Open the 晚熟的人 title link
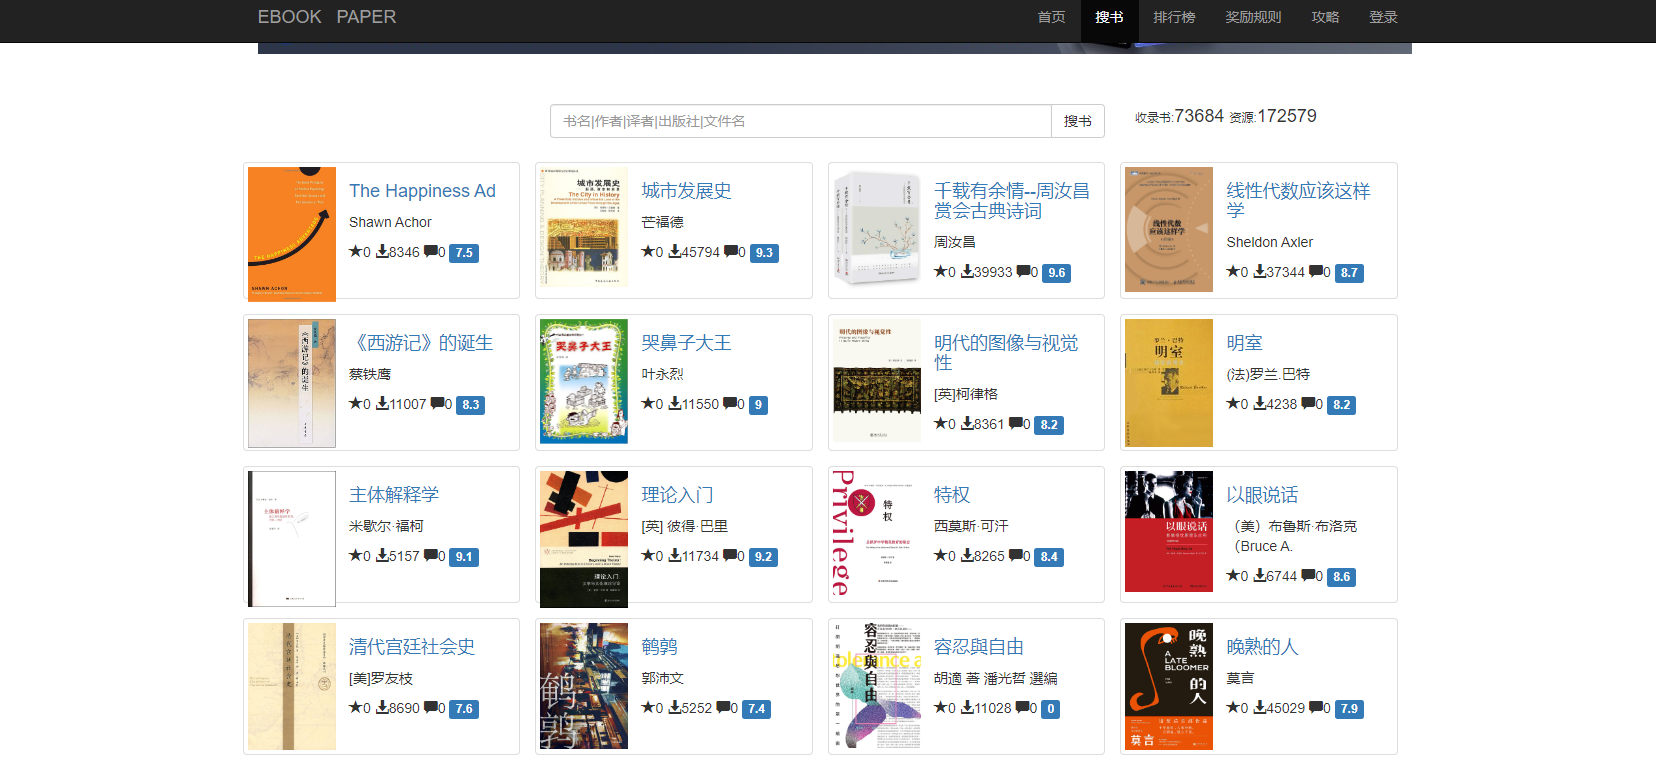The width and height of the screenshot is (1656, 760). pyautogui.click(x=1262, y=647)
